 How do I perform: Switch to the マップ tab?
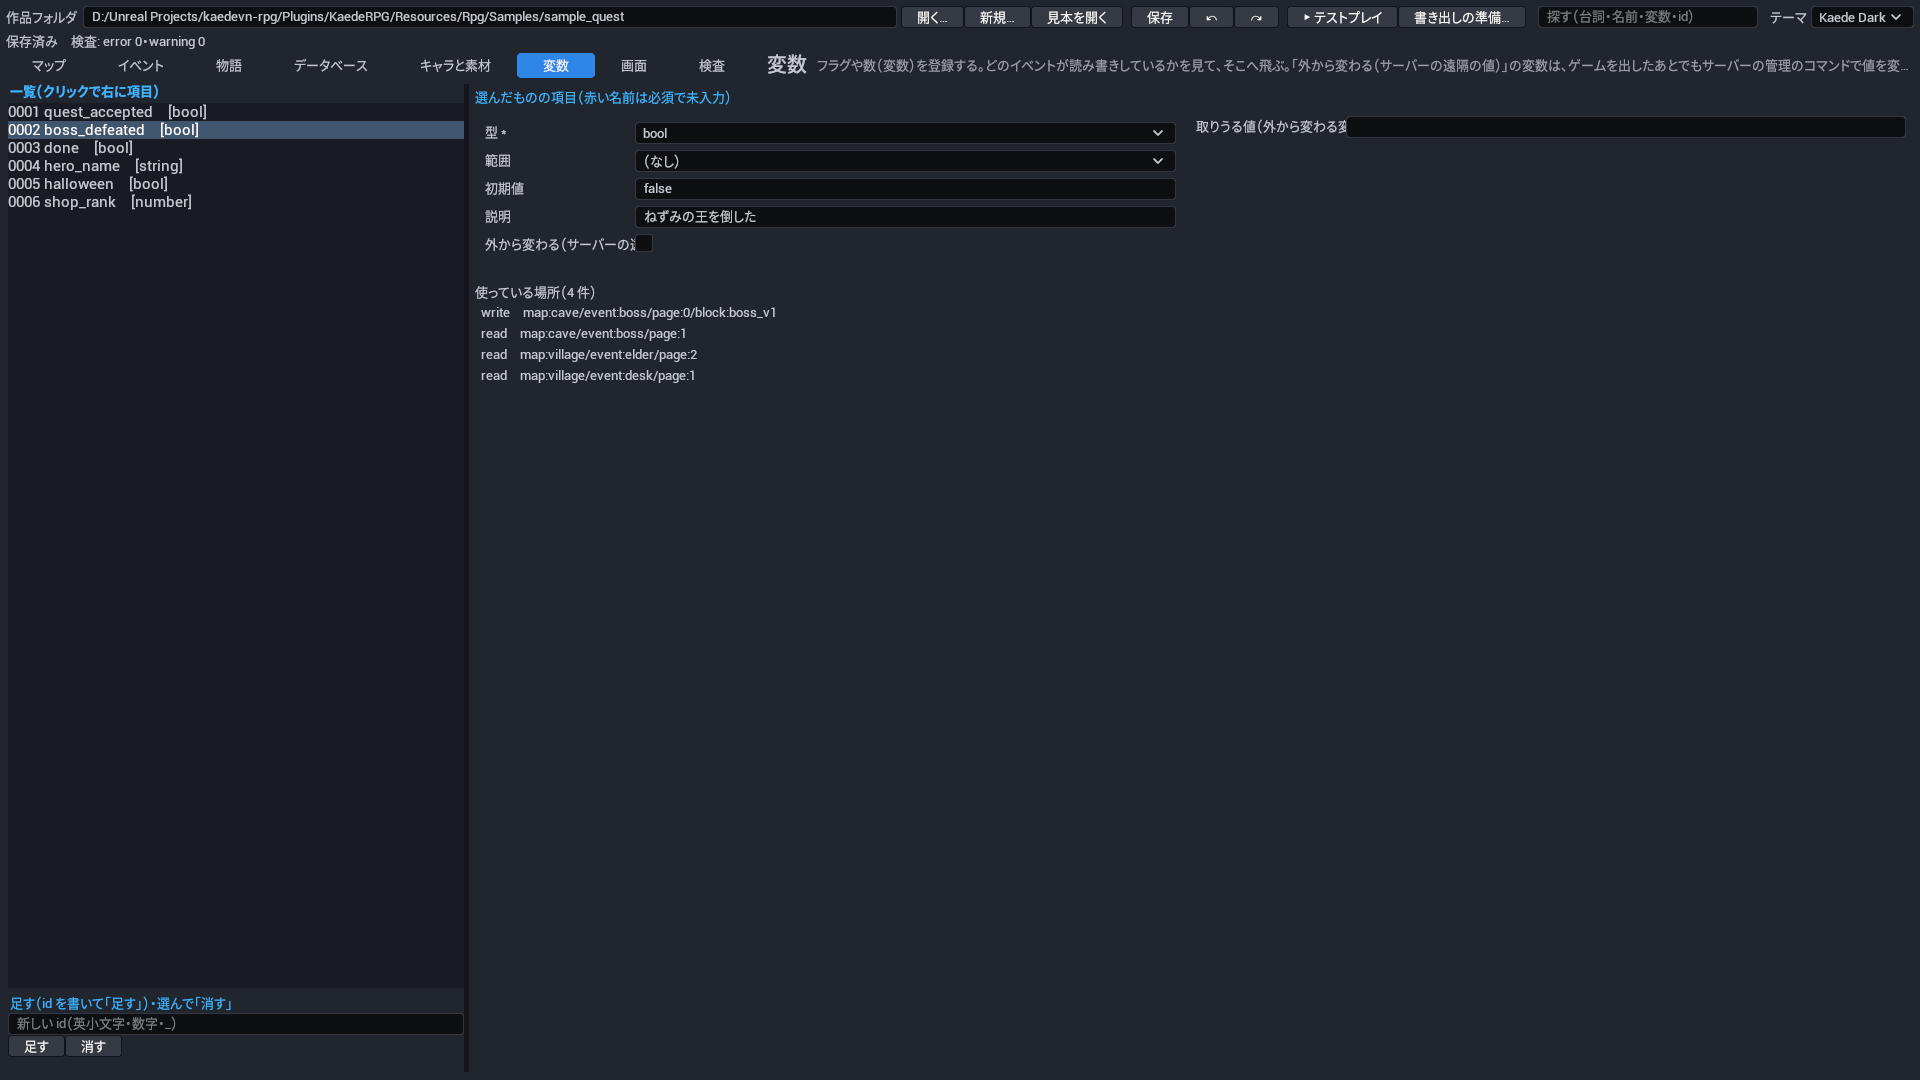[48, 65]
